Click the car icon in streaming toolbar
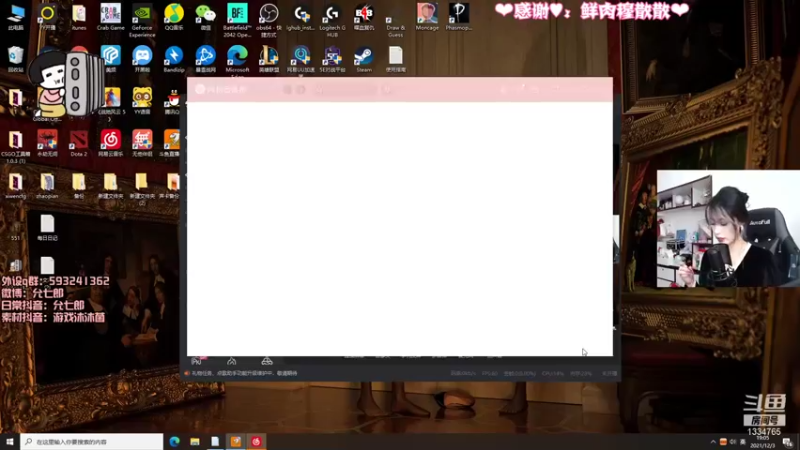Image resolution: width=800 pixels, height=450 pixels. pos(267,361)
